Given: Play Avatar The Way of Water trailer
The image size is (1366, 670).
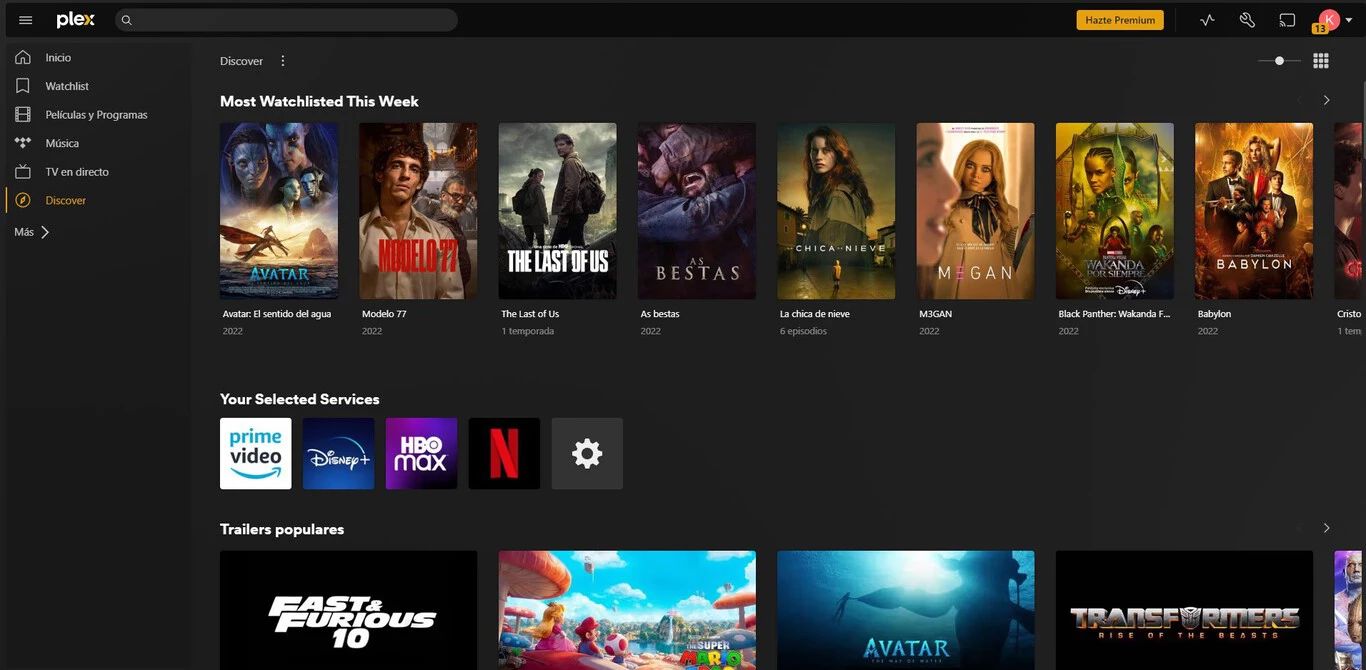Looking at the screenshot, I should (906, 610).
